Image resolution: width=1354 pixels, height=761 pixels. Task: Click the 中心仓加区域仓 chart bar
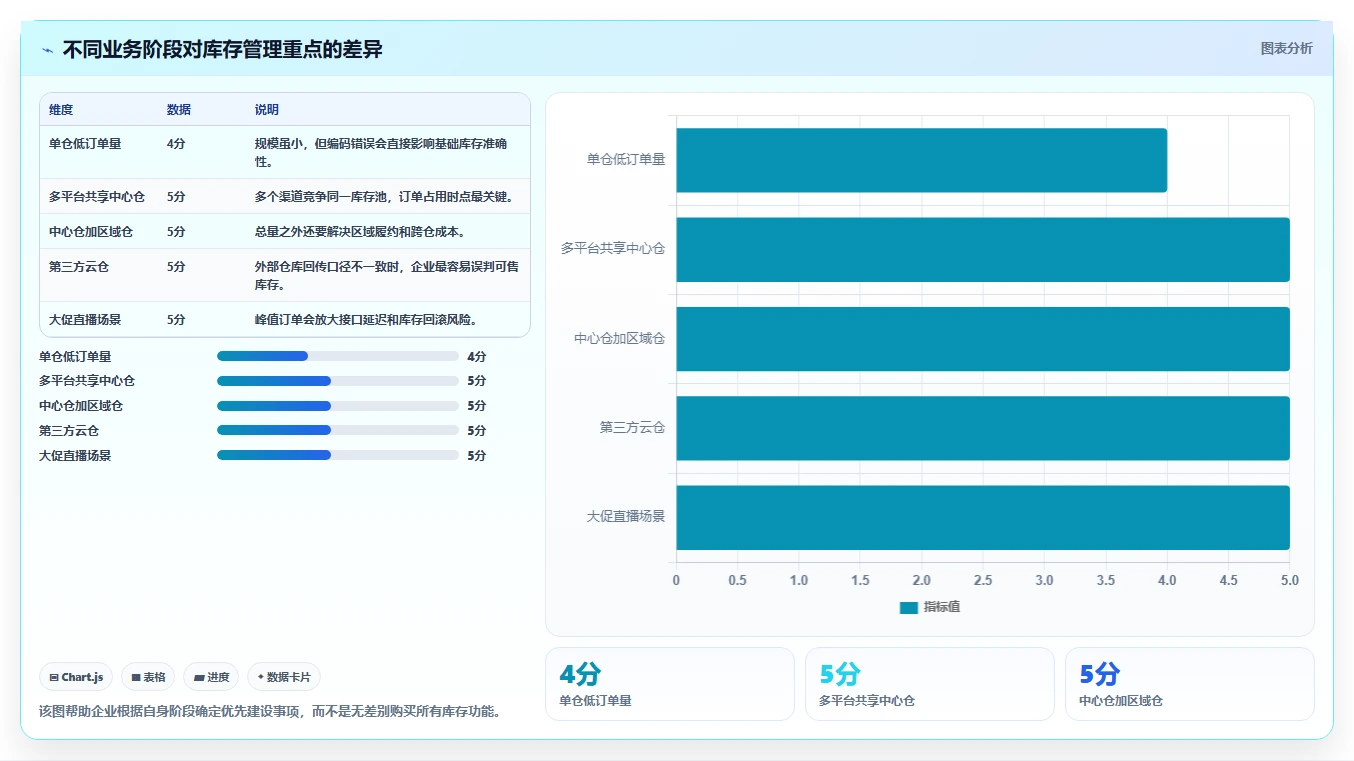[x=983, y=339]
